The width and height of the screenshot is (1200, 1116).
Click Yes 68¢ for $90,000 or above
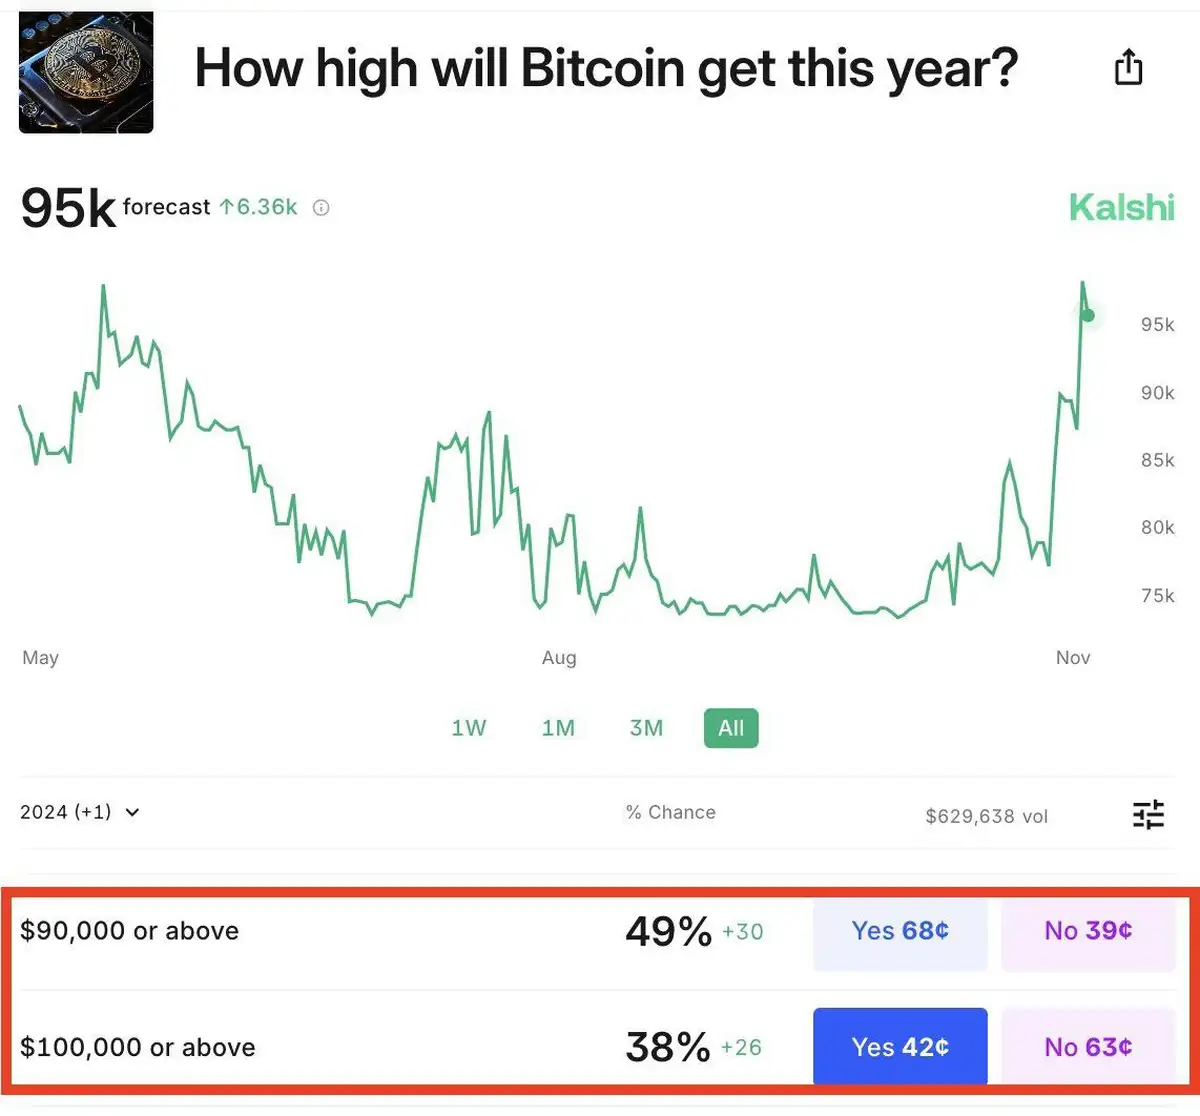[x=900, y=931]
